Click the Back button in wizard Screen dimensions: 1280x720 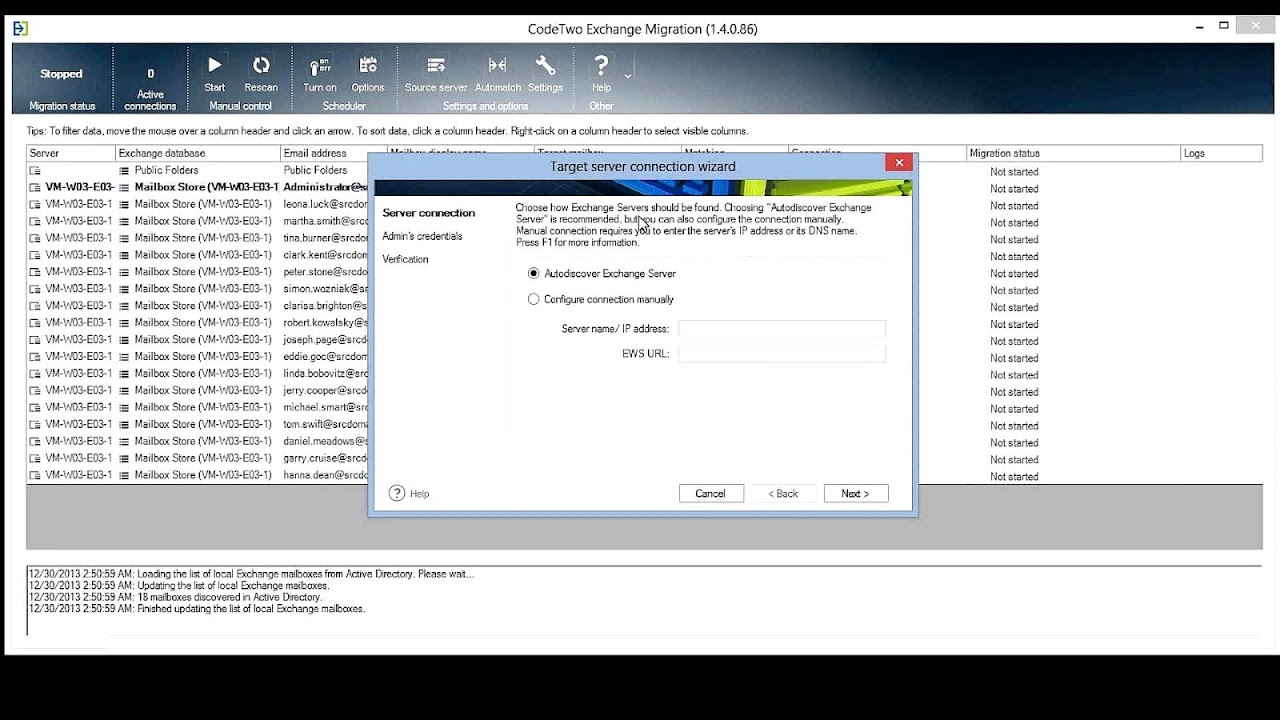(783, 493)
